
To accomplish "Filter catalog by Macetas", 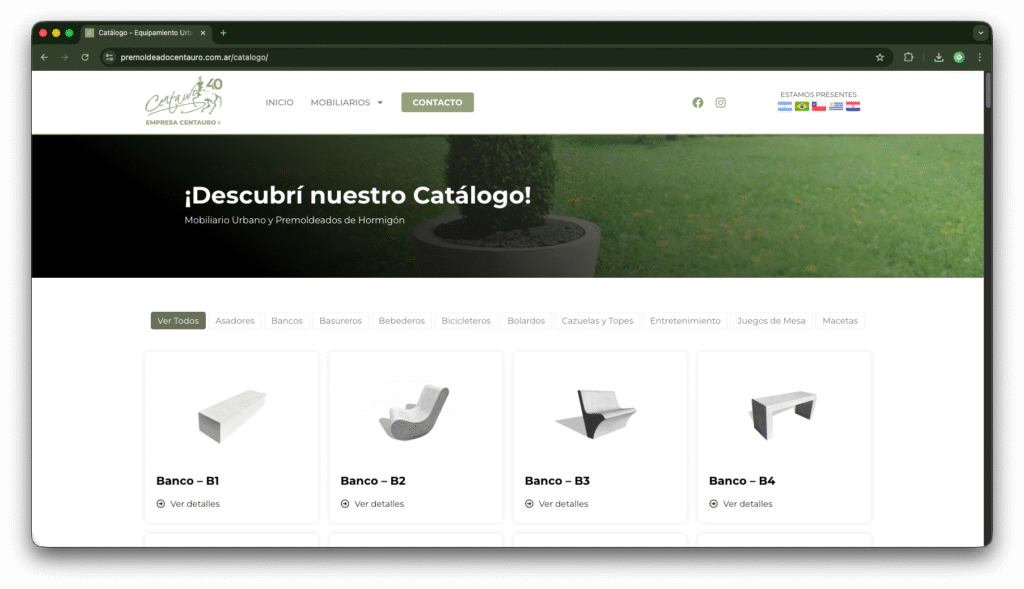I will [839, 321].
